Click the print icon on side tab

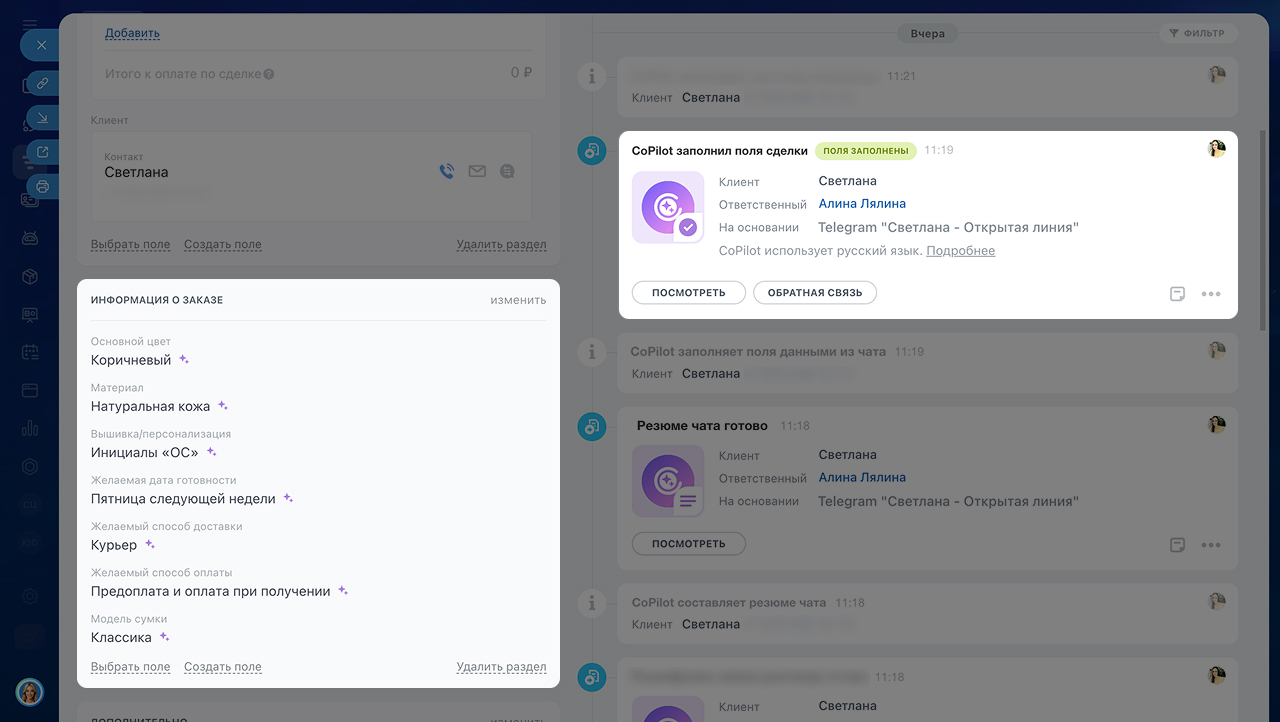[42, 186]
